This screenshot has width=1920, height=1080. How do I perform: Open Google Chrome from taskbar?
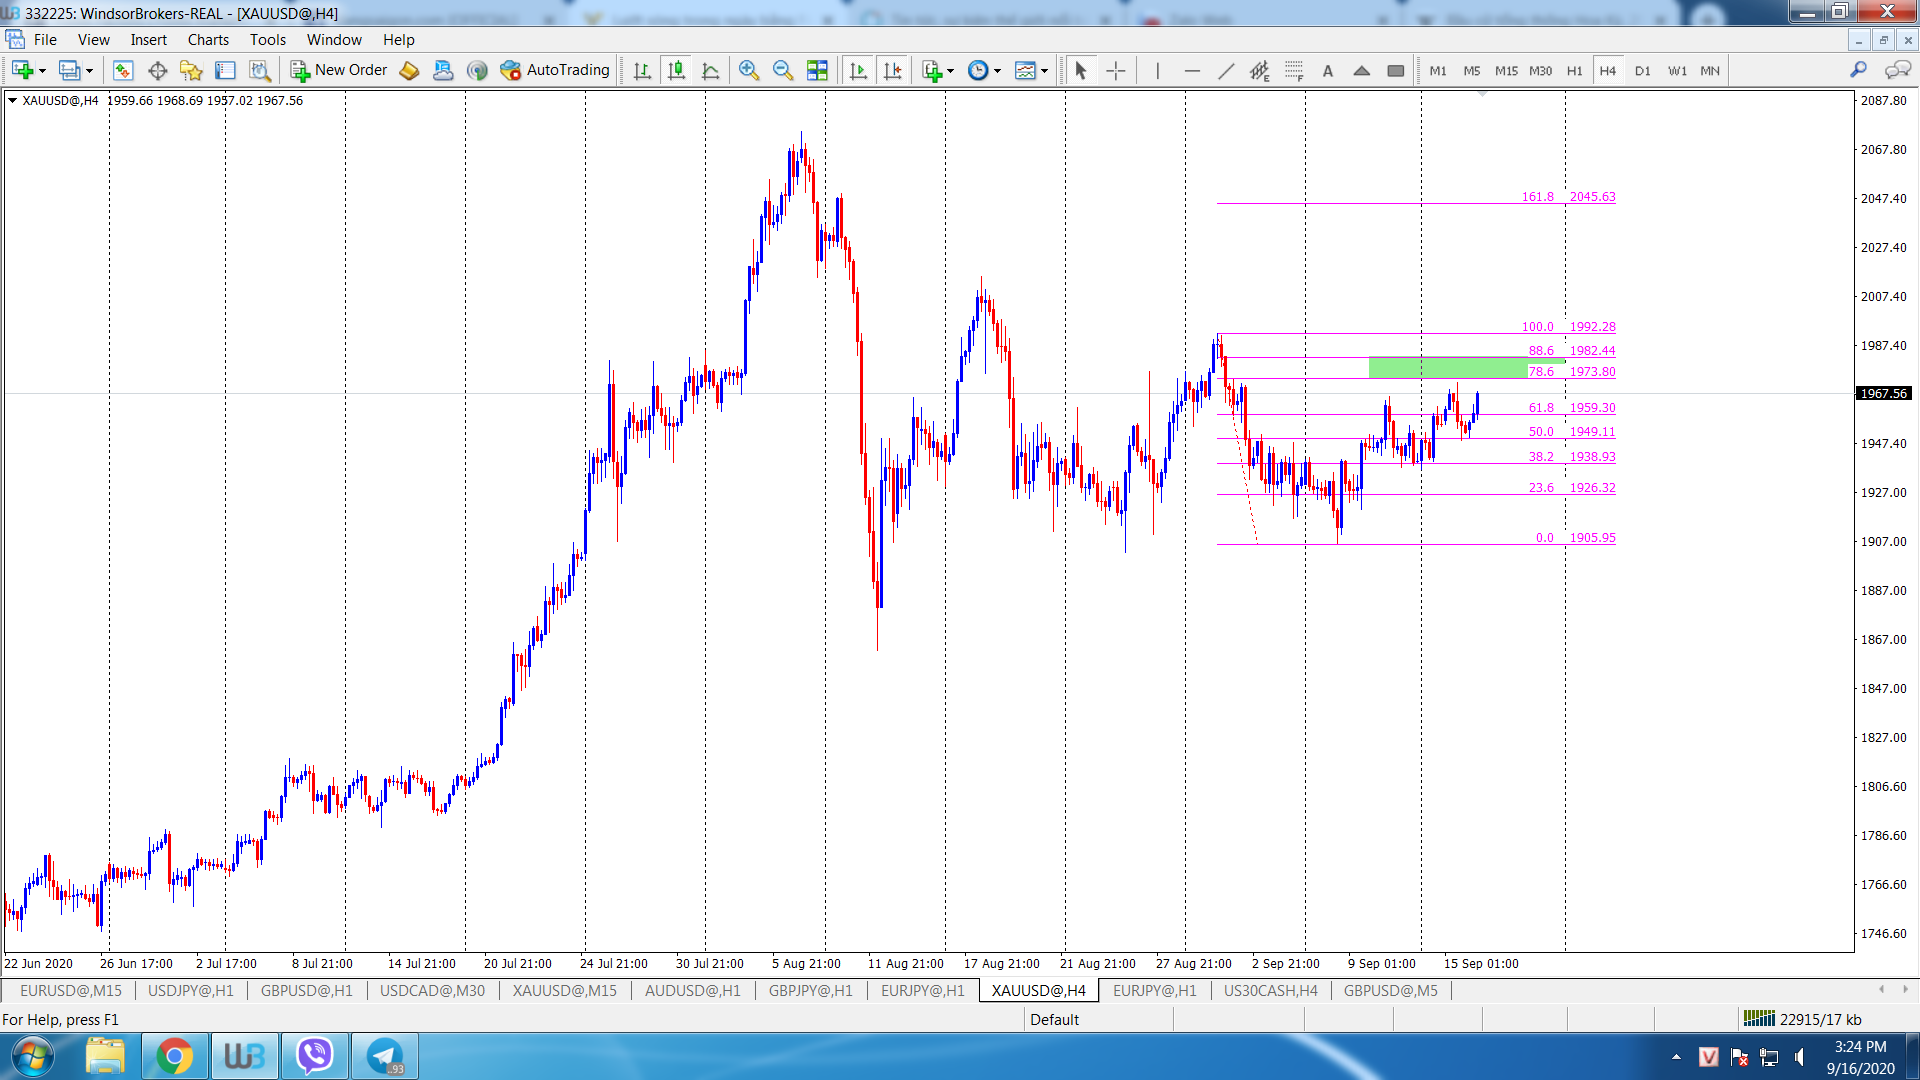(174, 1056)
